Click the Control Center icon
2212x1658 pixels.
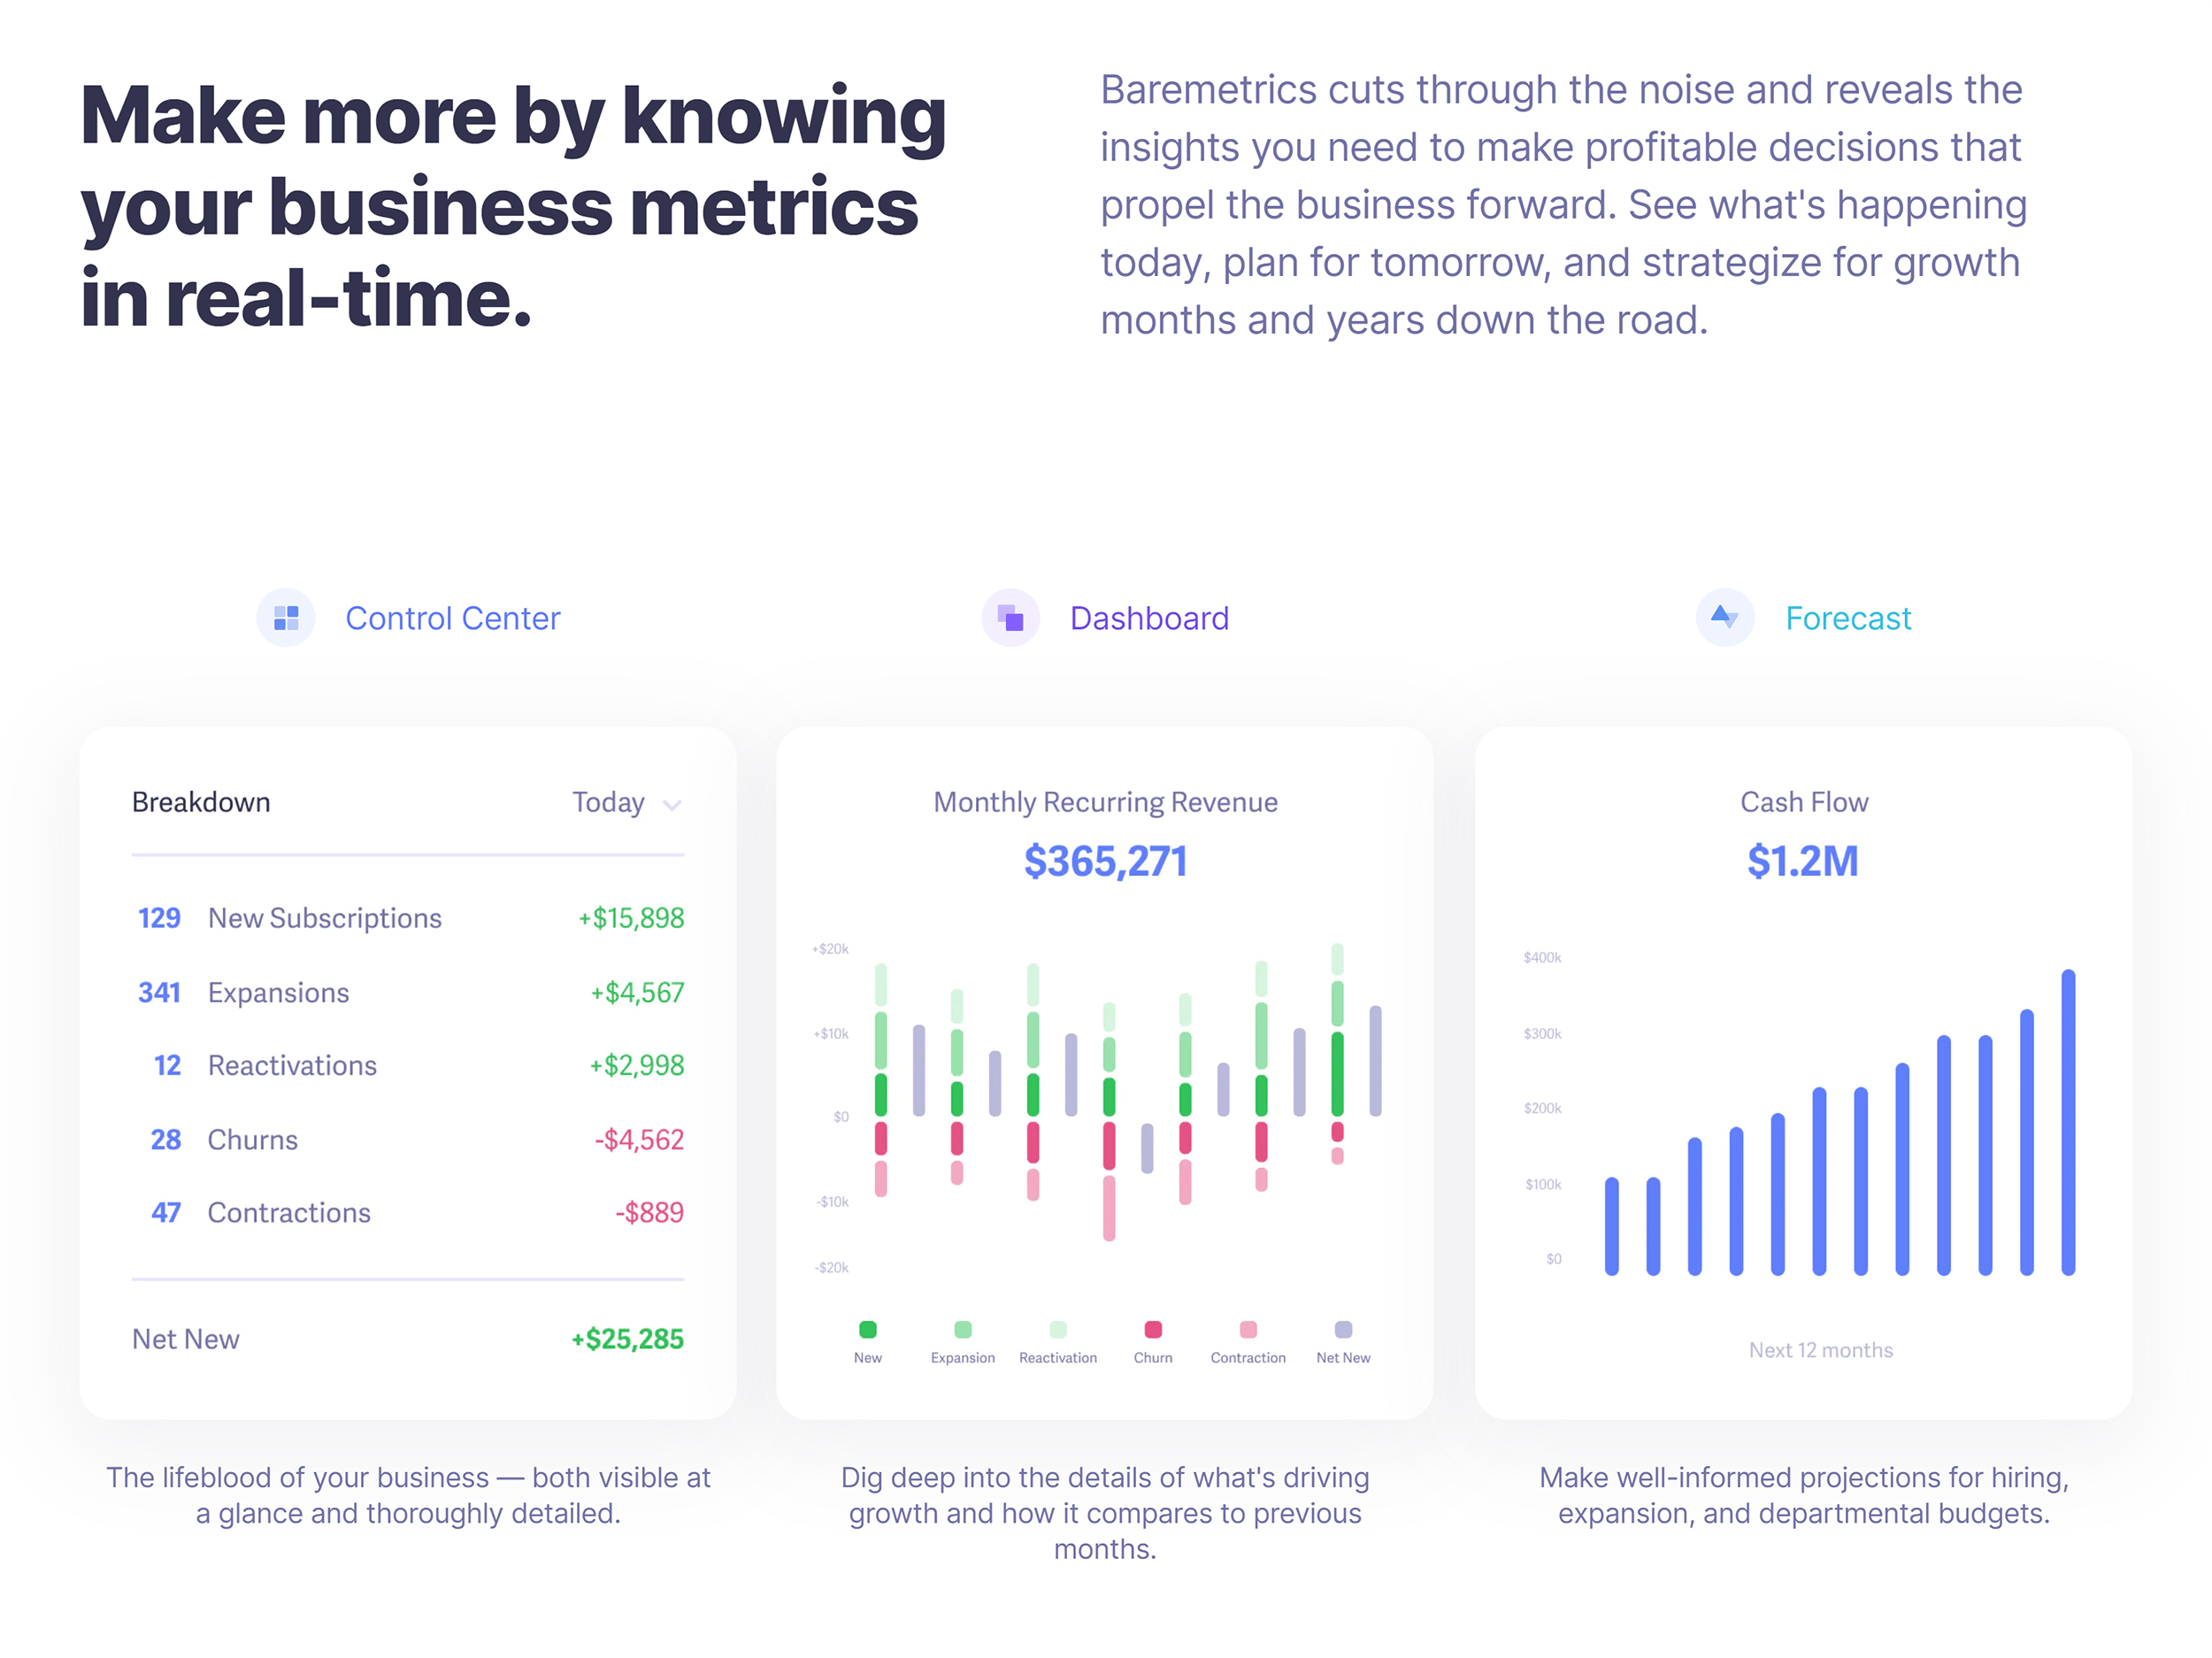click(x=286, y=617)
